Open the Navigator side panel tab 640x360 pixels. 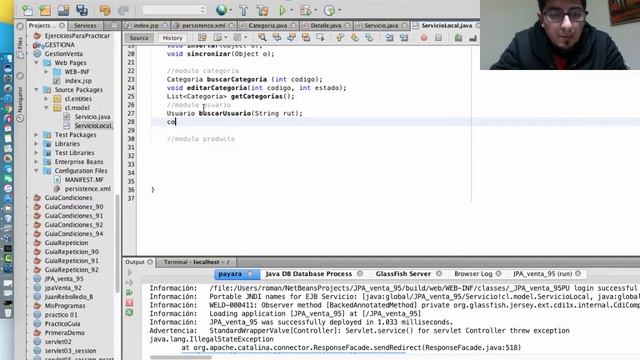click(20, 100)
